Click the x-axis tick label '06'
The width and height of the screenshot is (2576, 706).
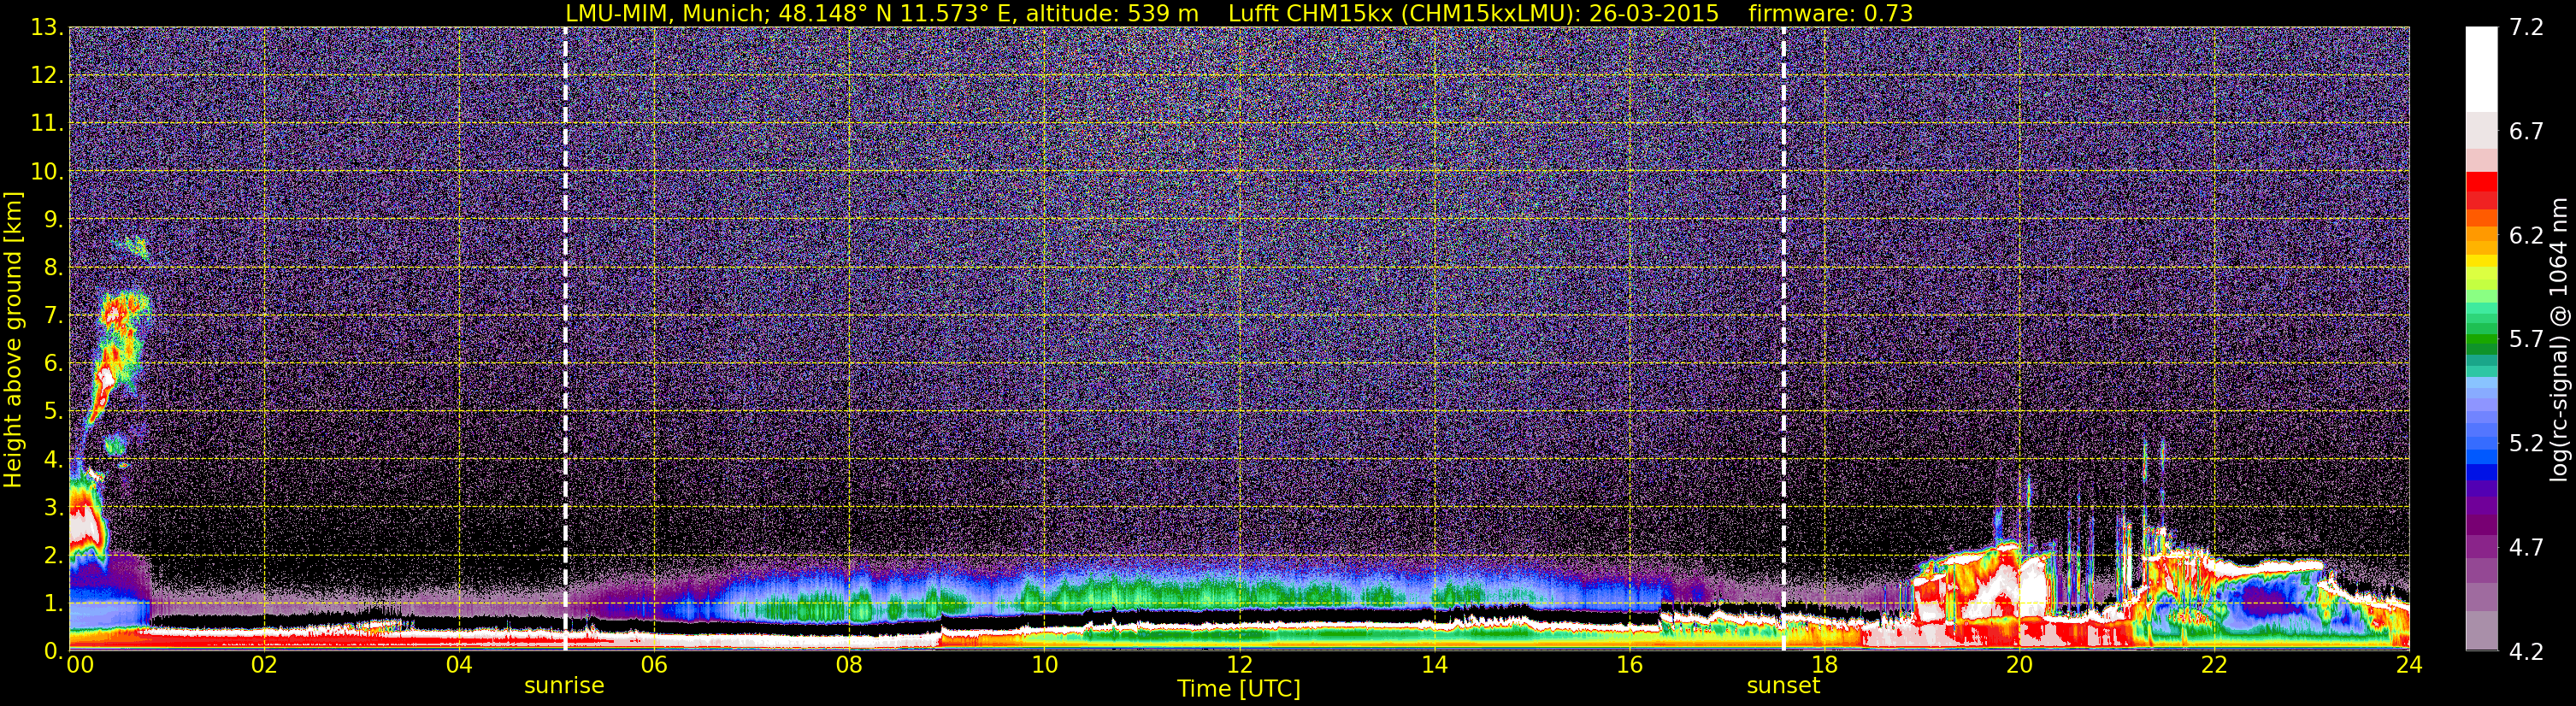[x=654, y=665]
